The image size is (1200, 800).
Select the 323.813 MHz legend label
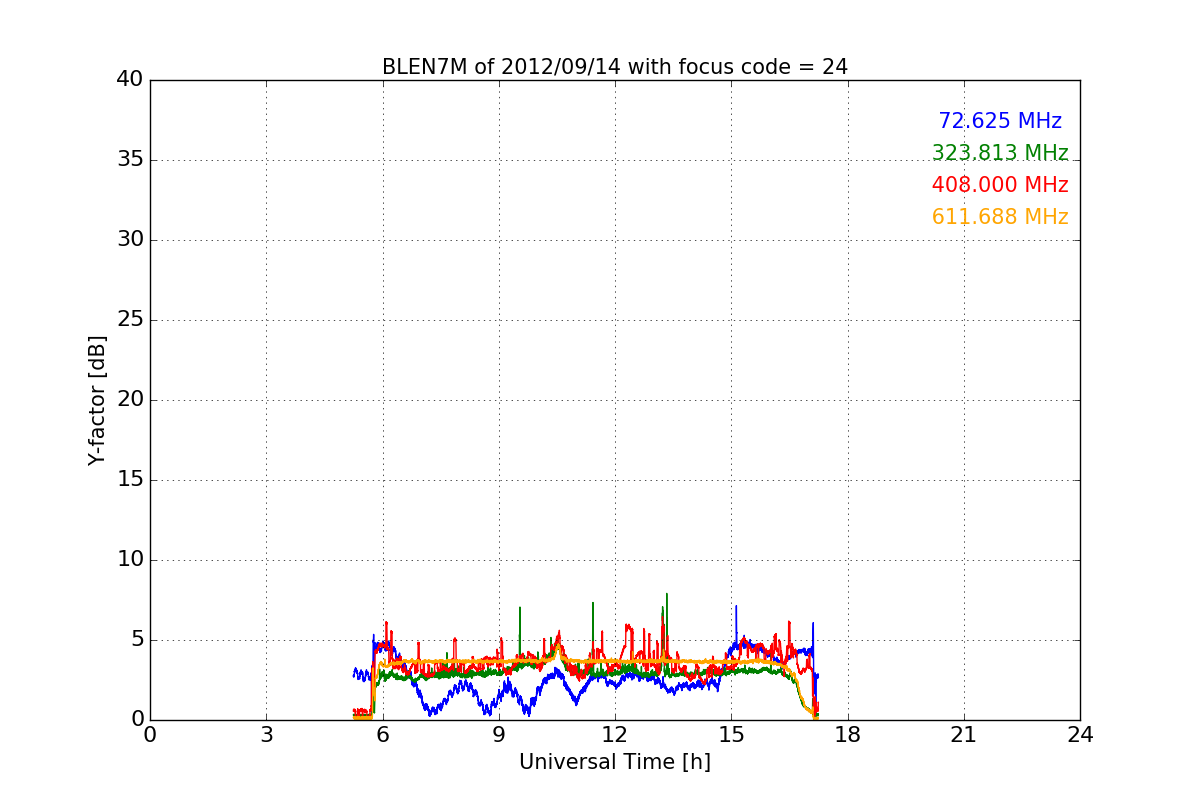(1000, 153)
